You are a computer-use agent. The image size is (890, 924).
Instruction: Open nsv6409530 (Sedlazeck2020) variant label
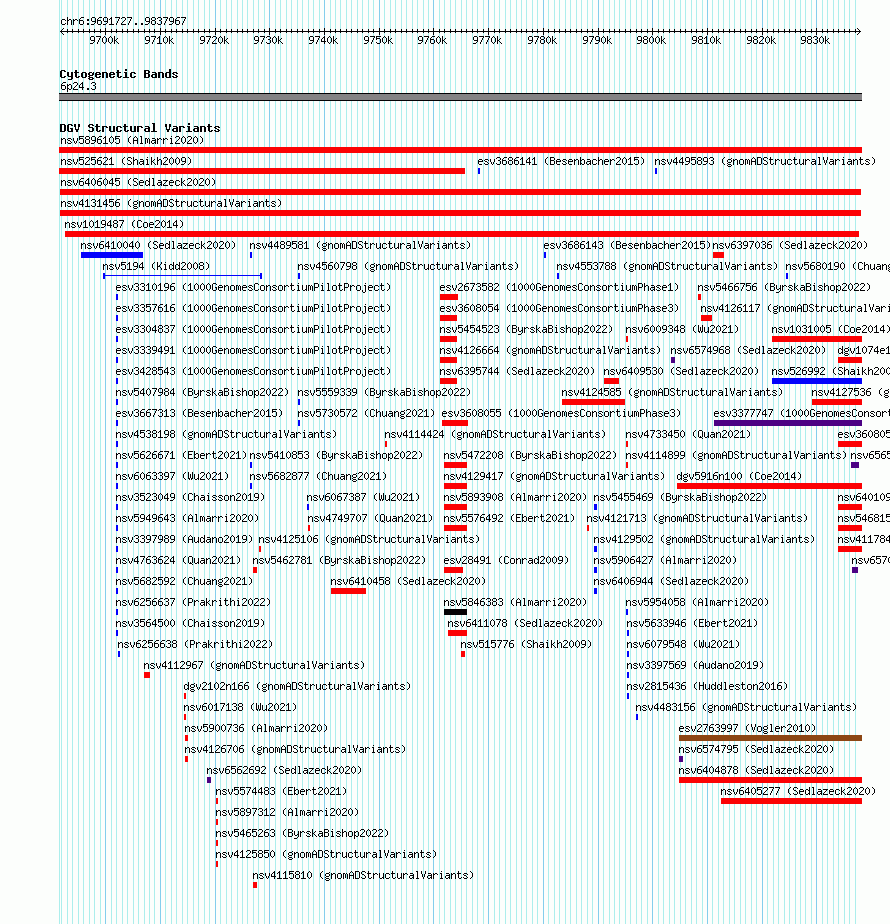pyautogui.click(x=681, y=371)
